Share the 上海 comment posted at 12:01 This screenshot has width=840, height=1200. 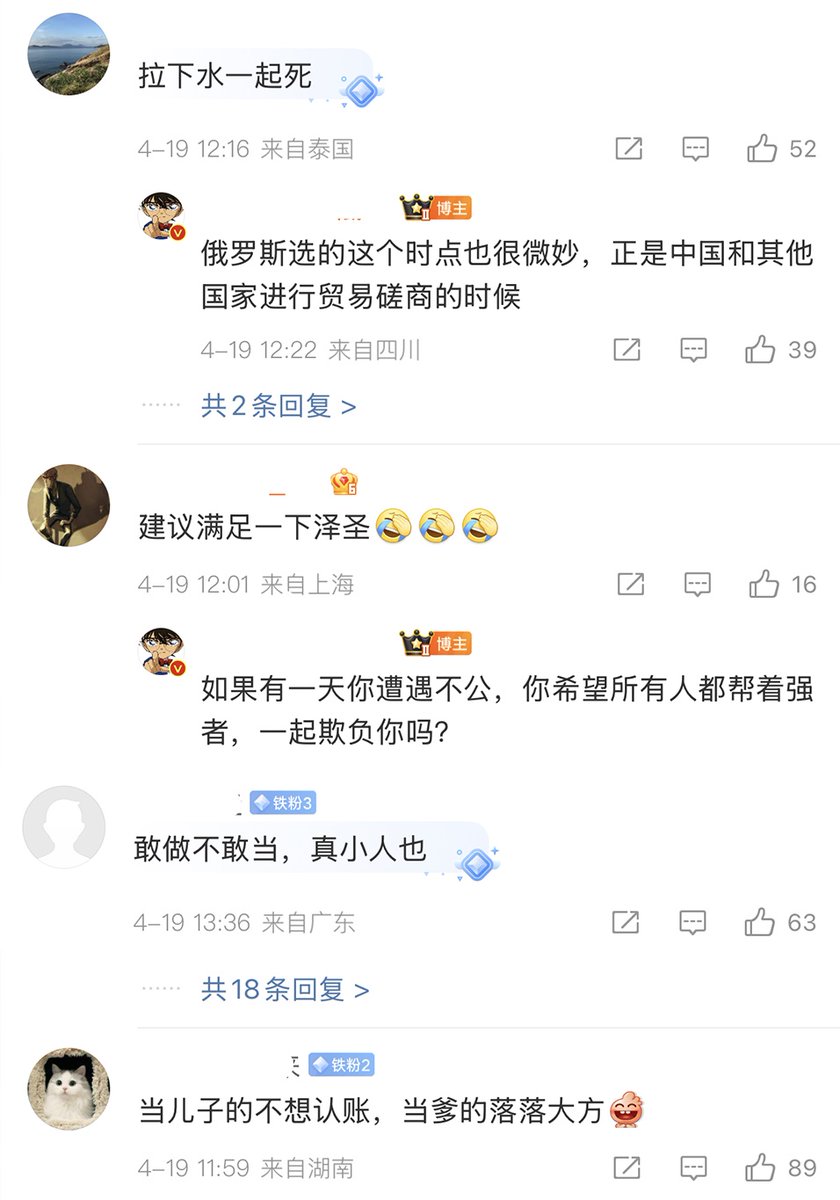[630, 584]
